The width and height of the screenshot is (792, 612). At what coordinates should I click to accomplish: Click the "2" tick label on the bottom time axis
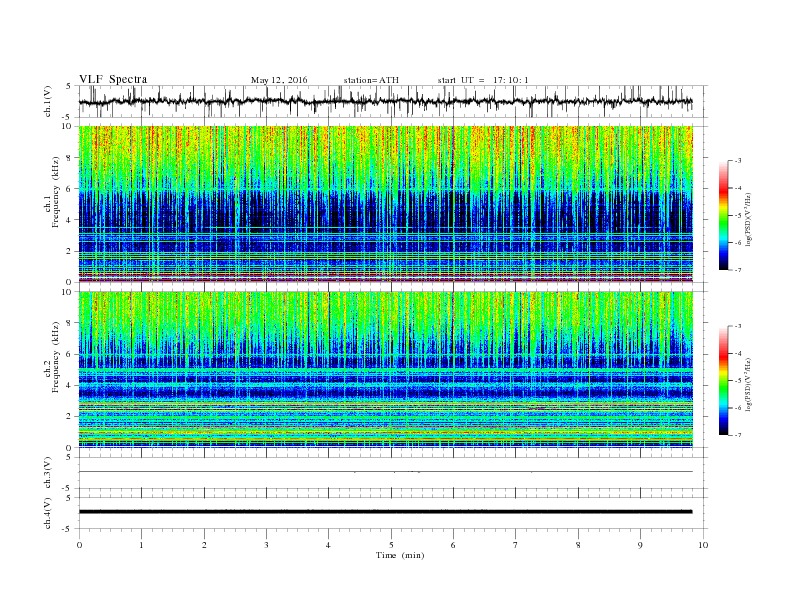pyautogui.click(x=204, y=545)
